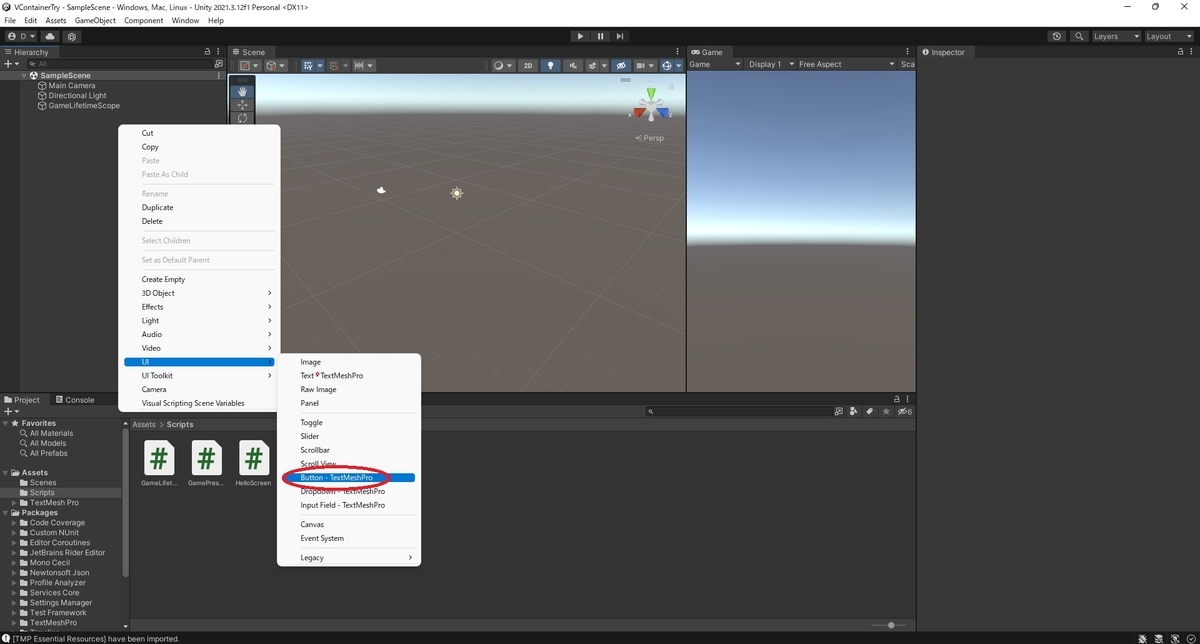Open the Scenes folder in Project

(x=42, y=483)
